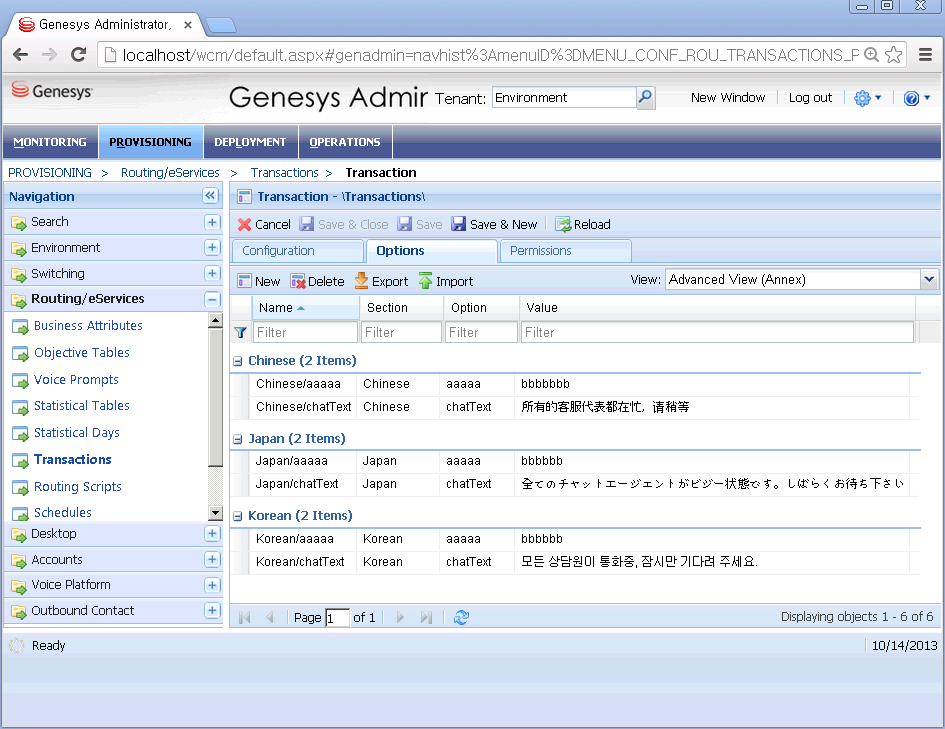Refresh the paging results icon
Viewport: 945px width, 729px height.
pyautogui.click(x=461, y=618)
